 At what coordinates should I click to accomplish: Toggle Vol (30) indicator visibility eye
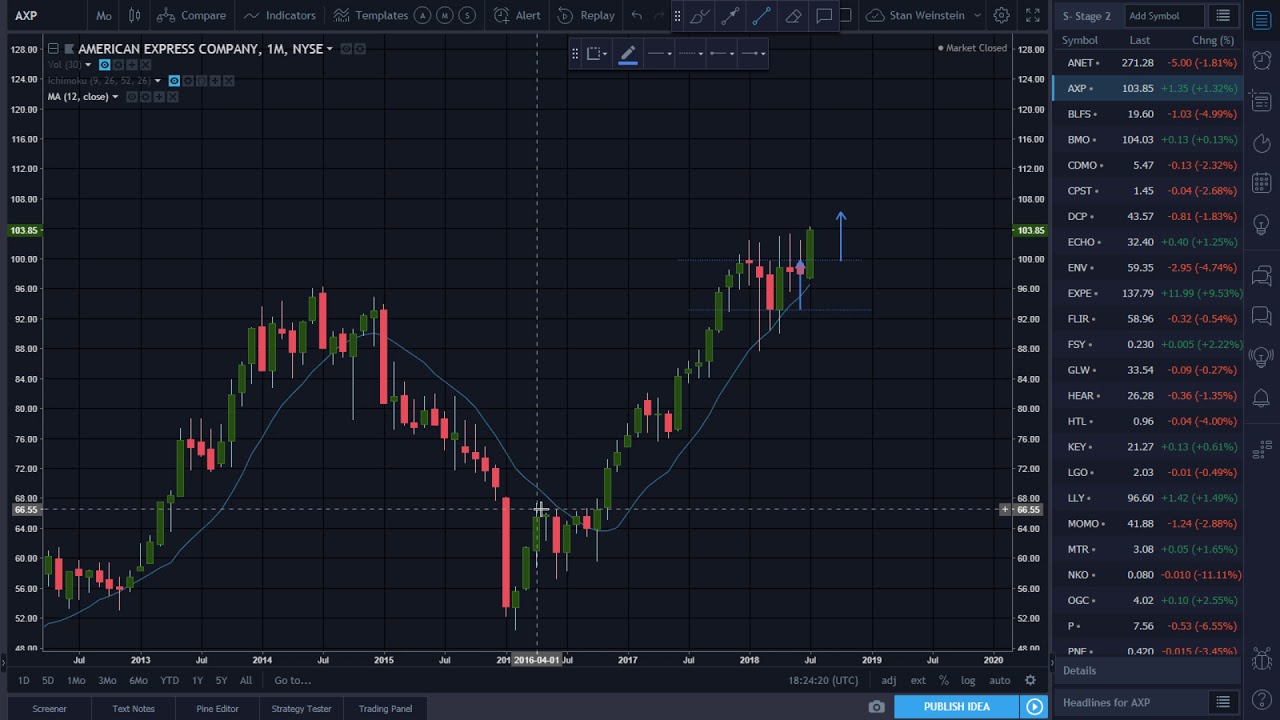(x=104, y=65)
